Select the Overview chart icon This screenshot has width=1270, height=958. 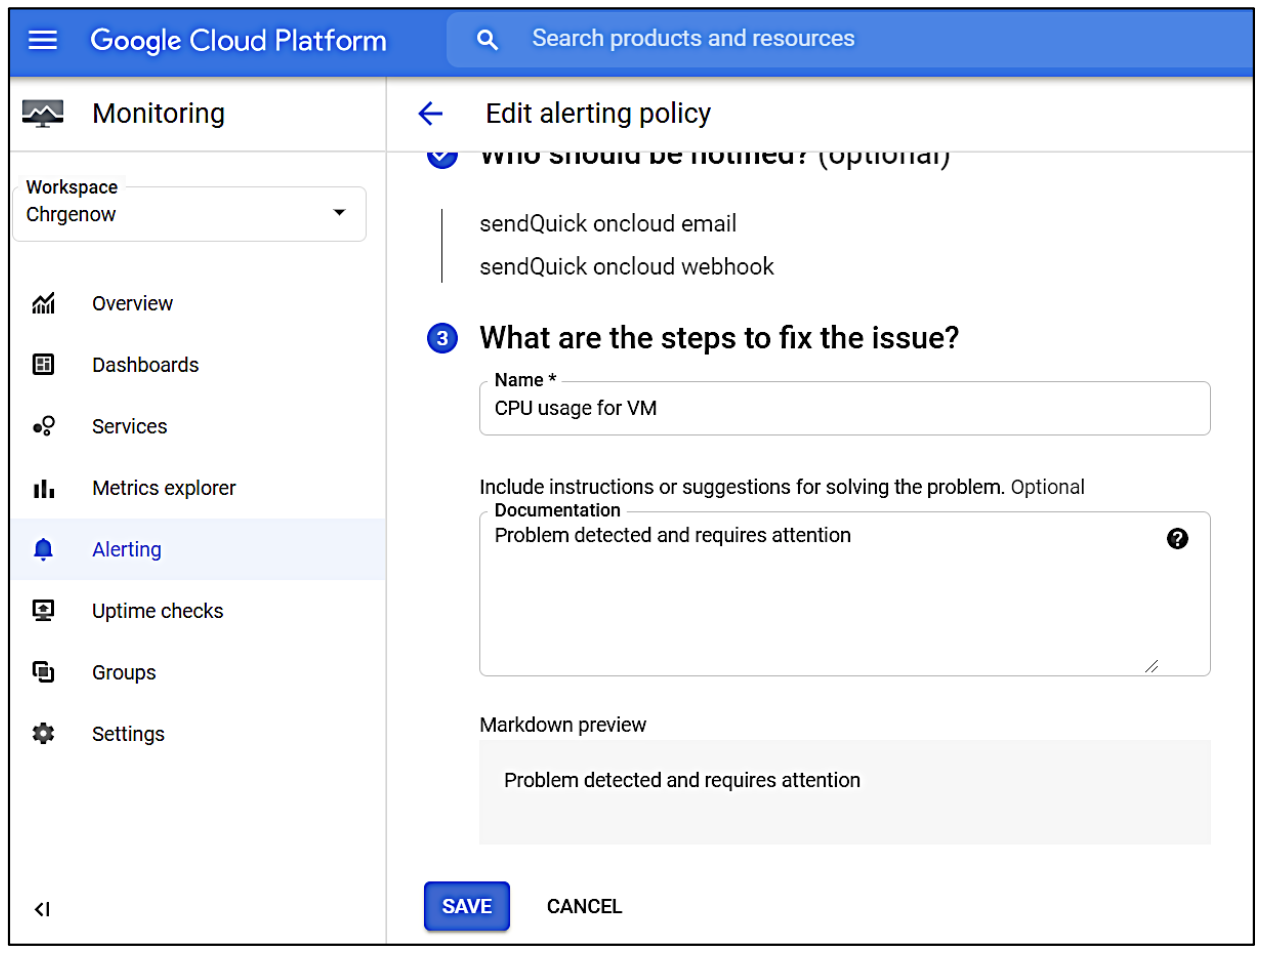44,303
